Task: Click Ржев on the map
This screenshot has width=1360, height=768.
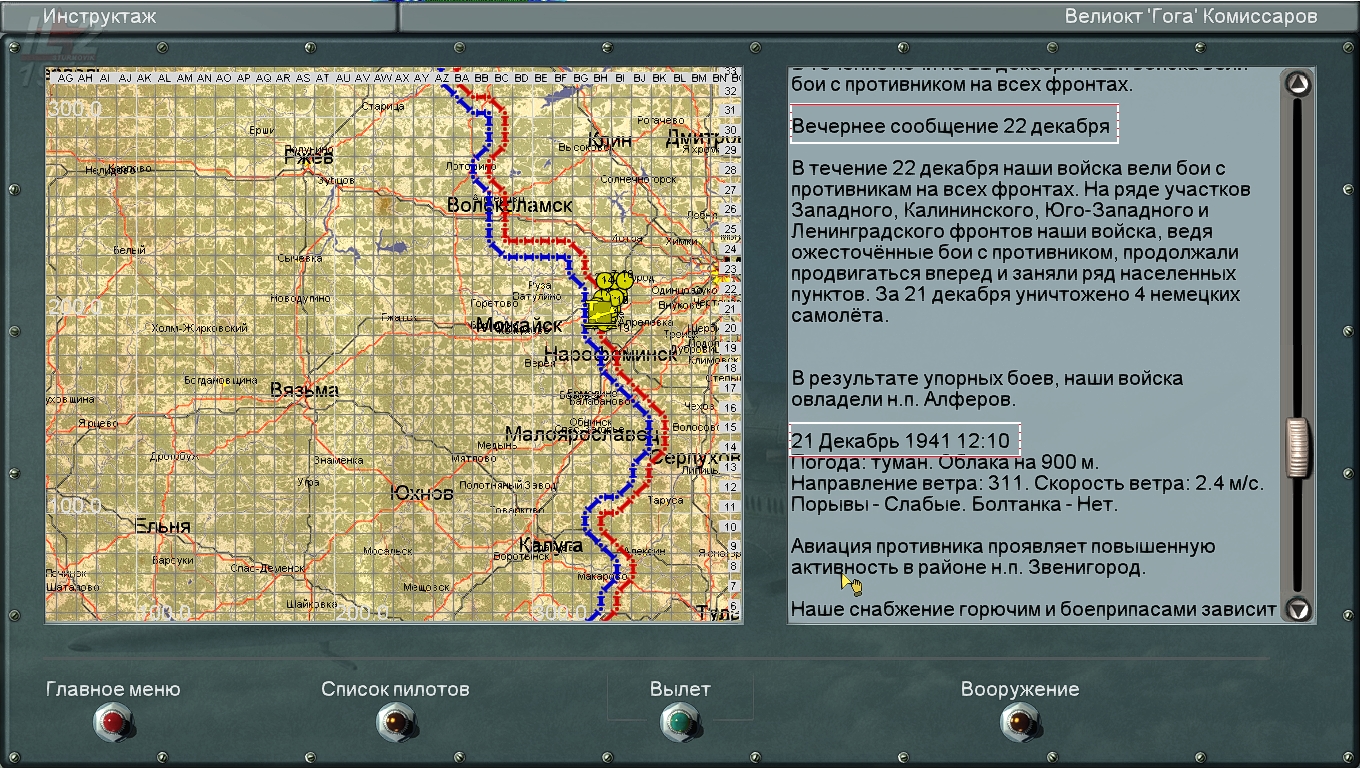Action: point(307,157)
